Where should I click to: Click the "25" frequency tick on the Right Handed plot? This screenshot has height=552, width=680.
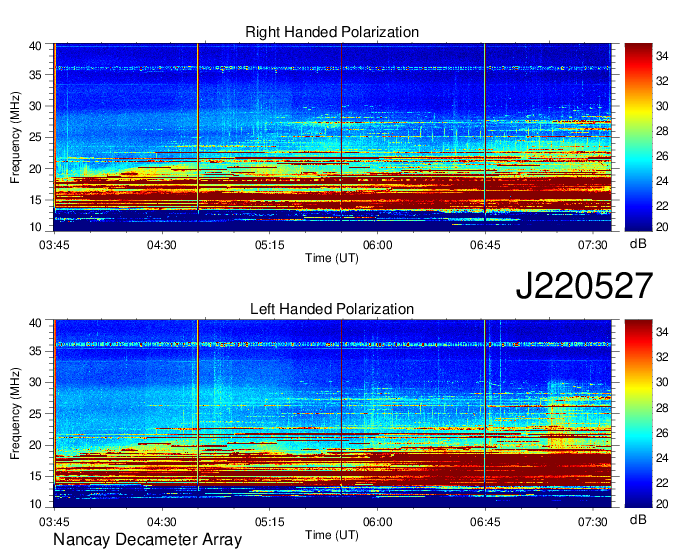[35, 137]
